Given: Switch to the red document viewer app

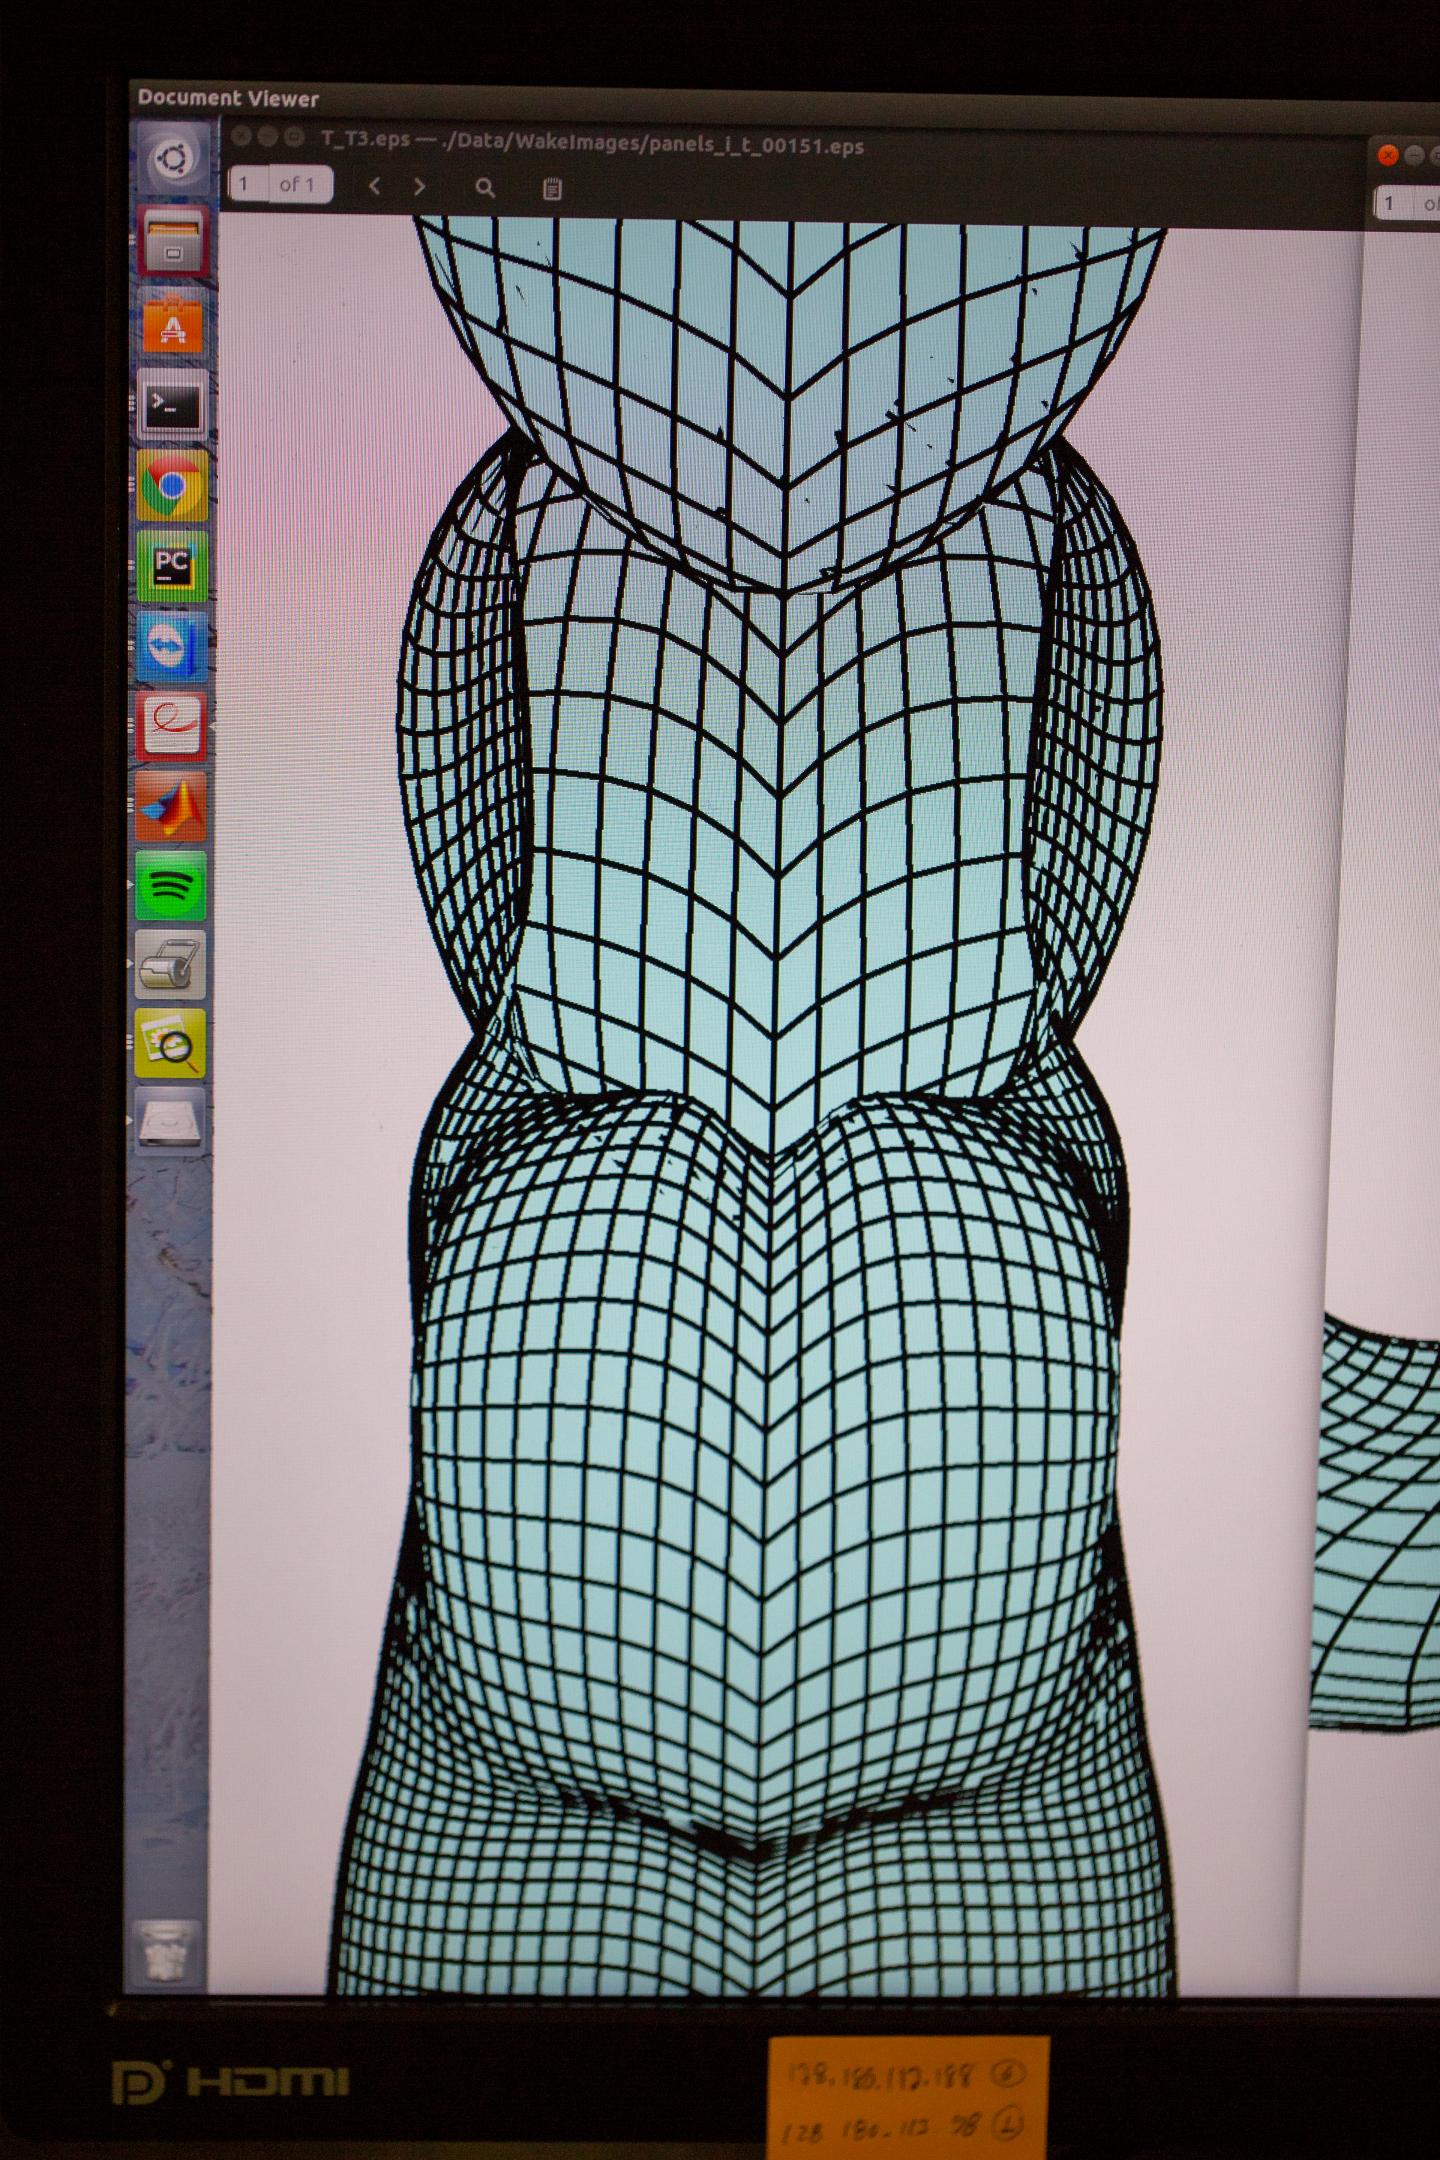Looking at the screenshot, I should tap(172, 726).
